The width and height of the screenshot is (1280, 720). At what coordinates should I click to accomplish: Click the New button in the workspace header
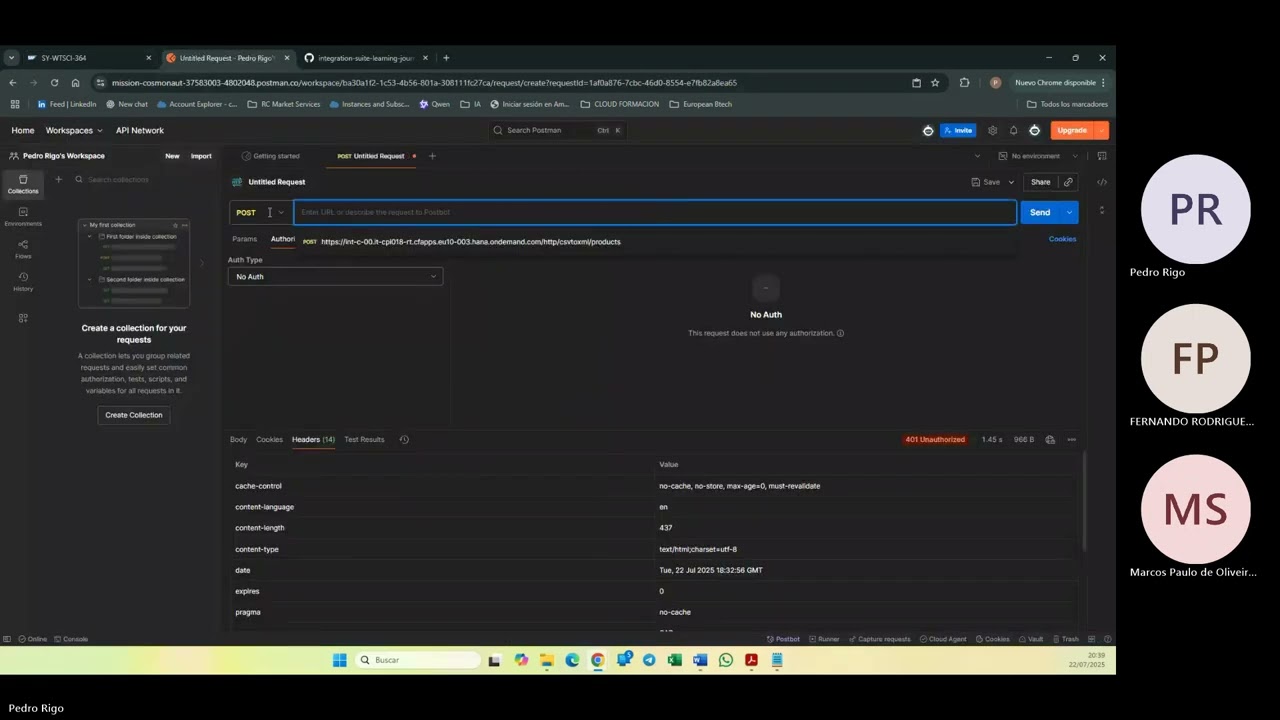172,156
